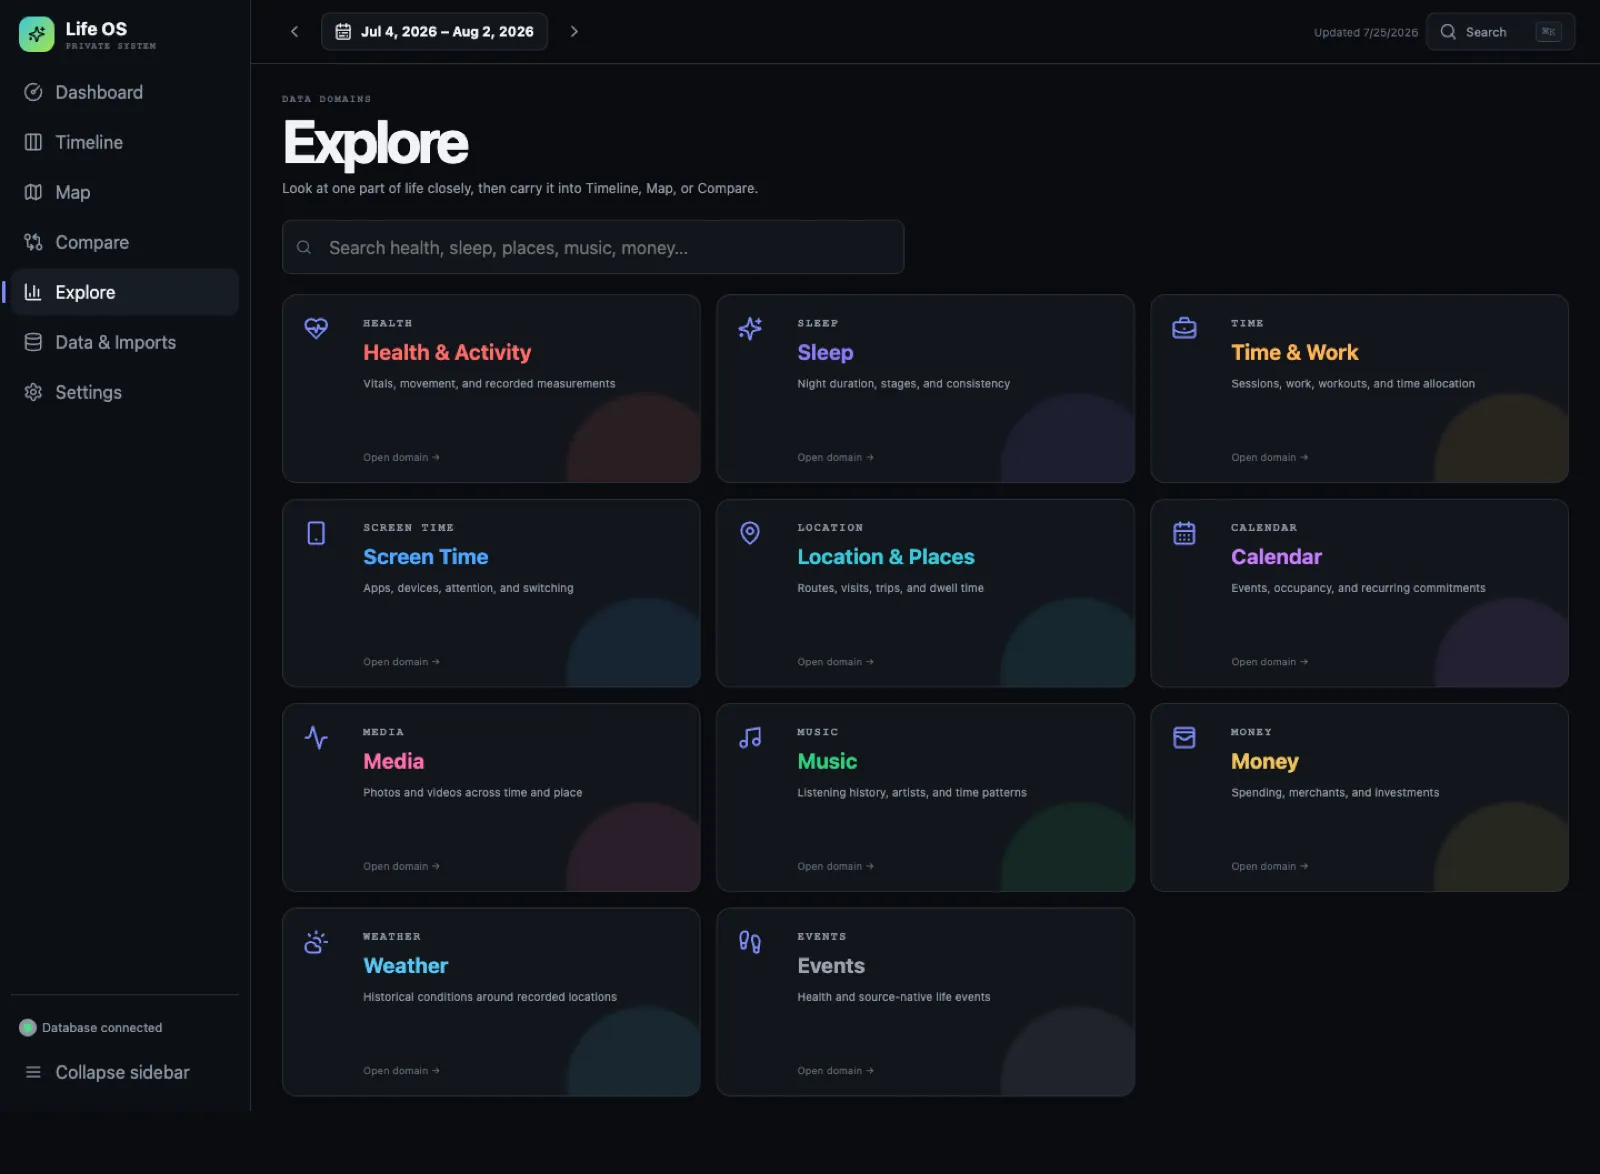Open the Data & Imports page
1600x1174 pixels.
tap(125, 342)
